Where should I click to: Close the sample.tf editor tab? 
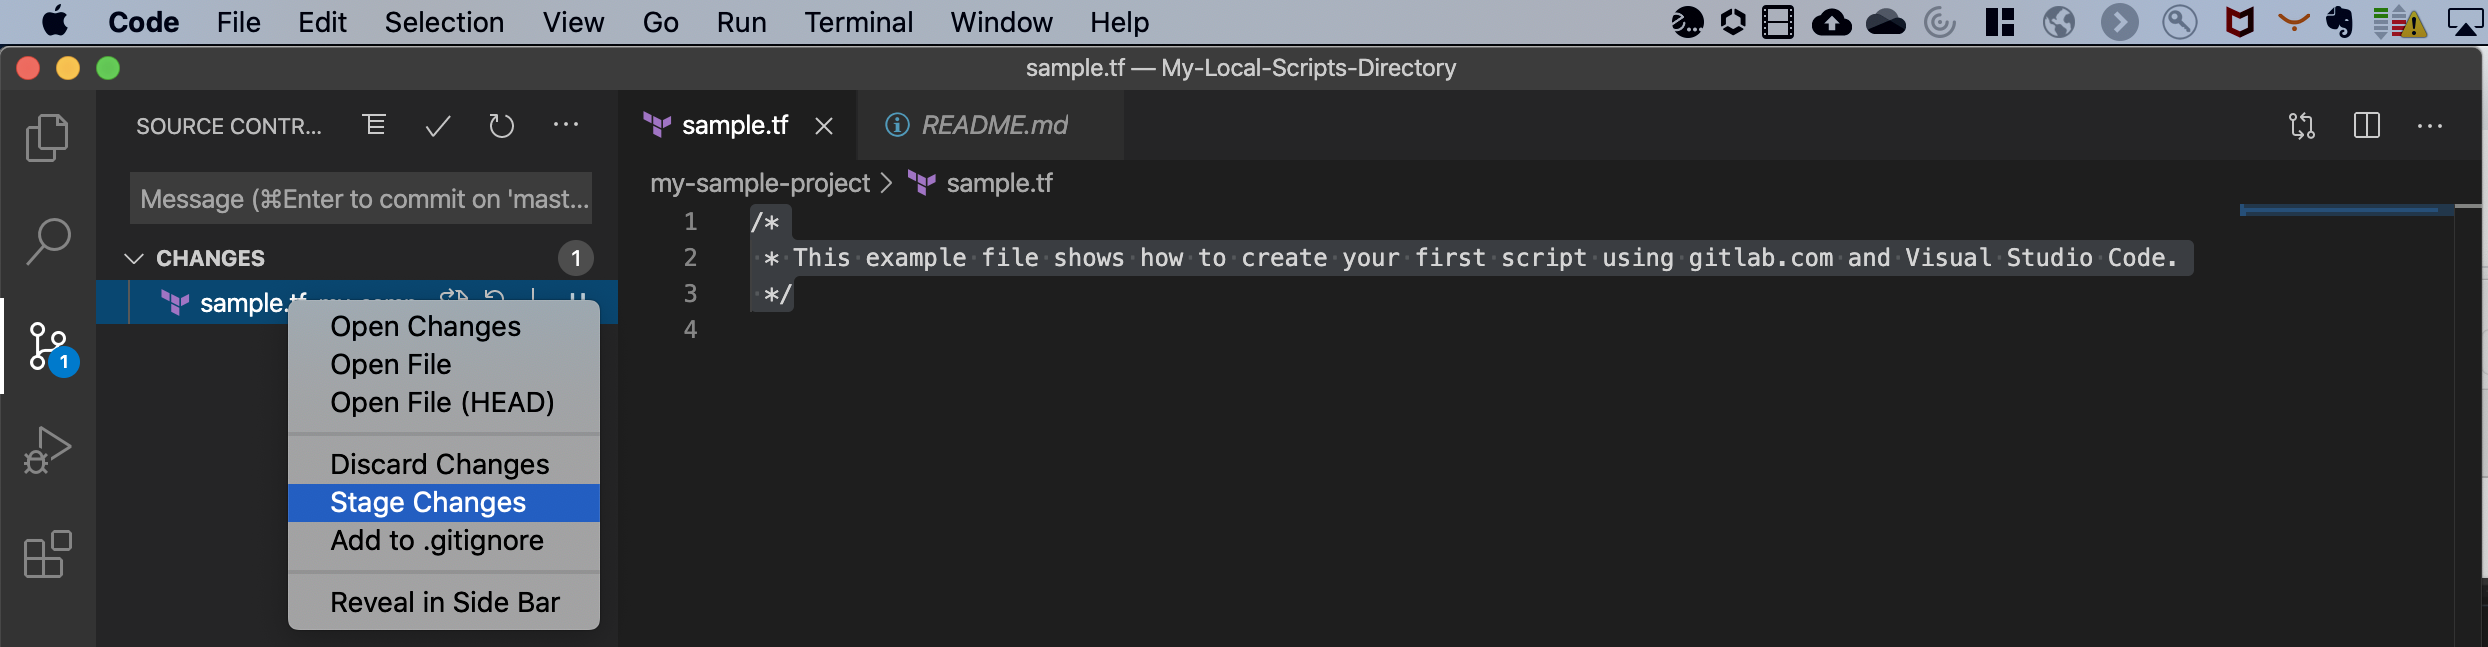[824, 126]
